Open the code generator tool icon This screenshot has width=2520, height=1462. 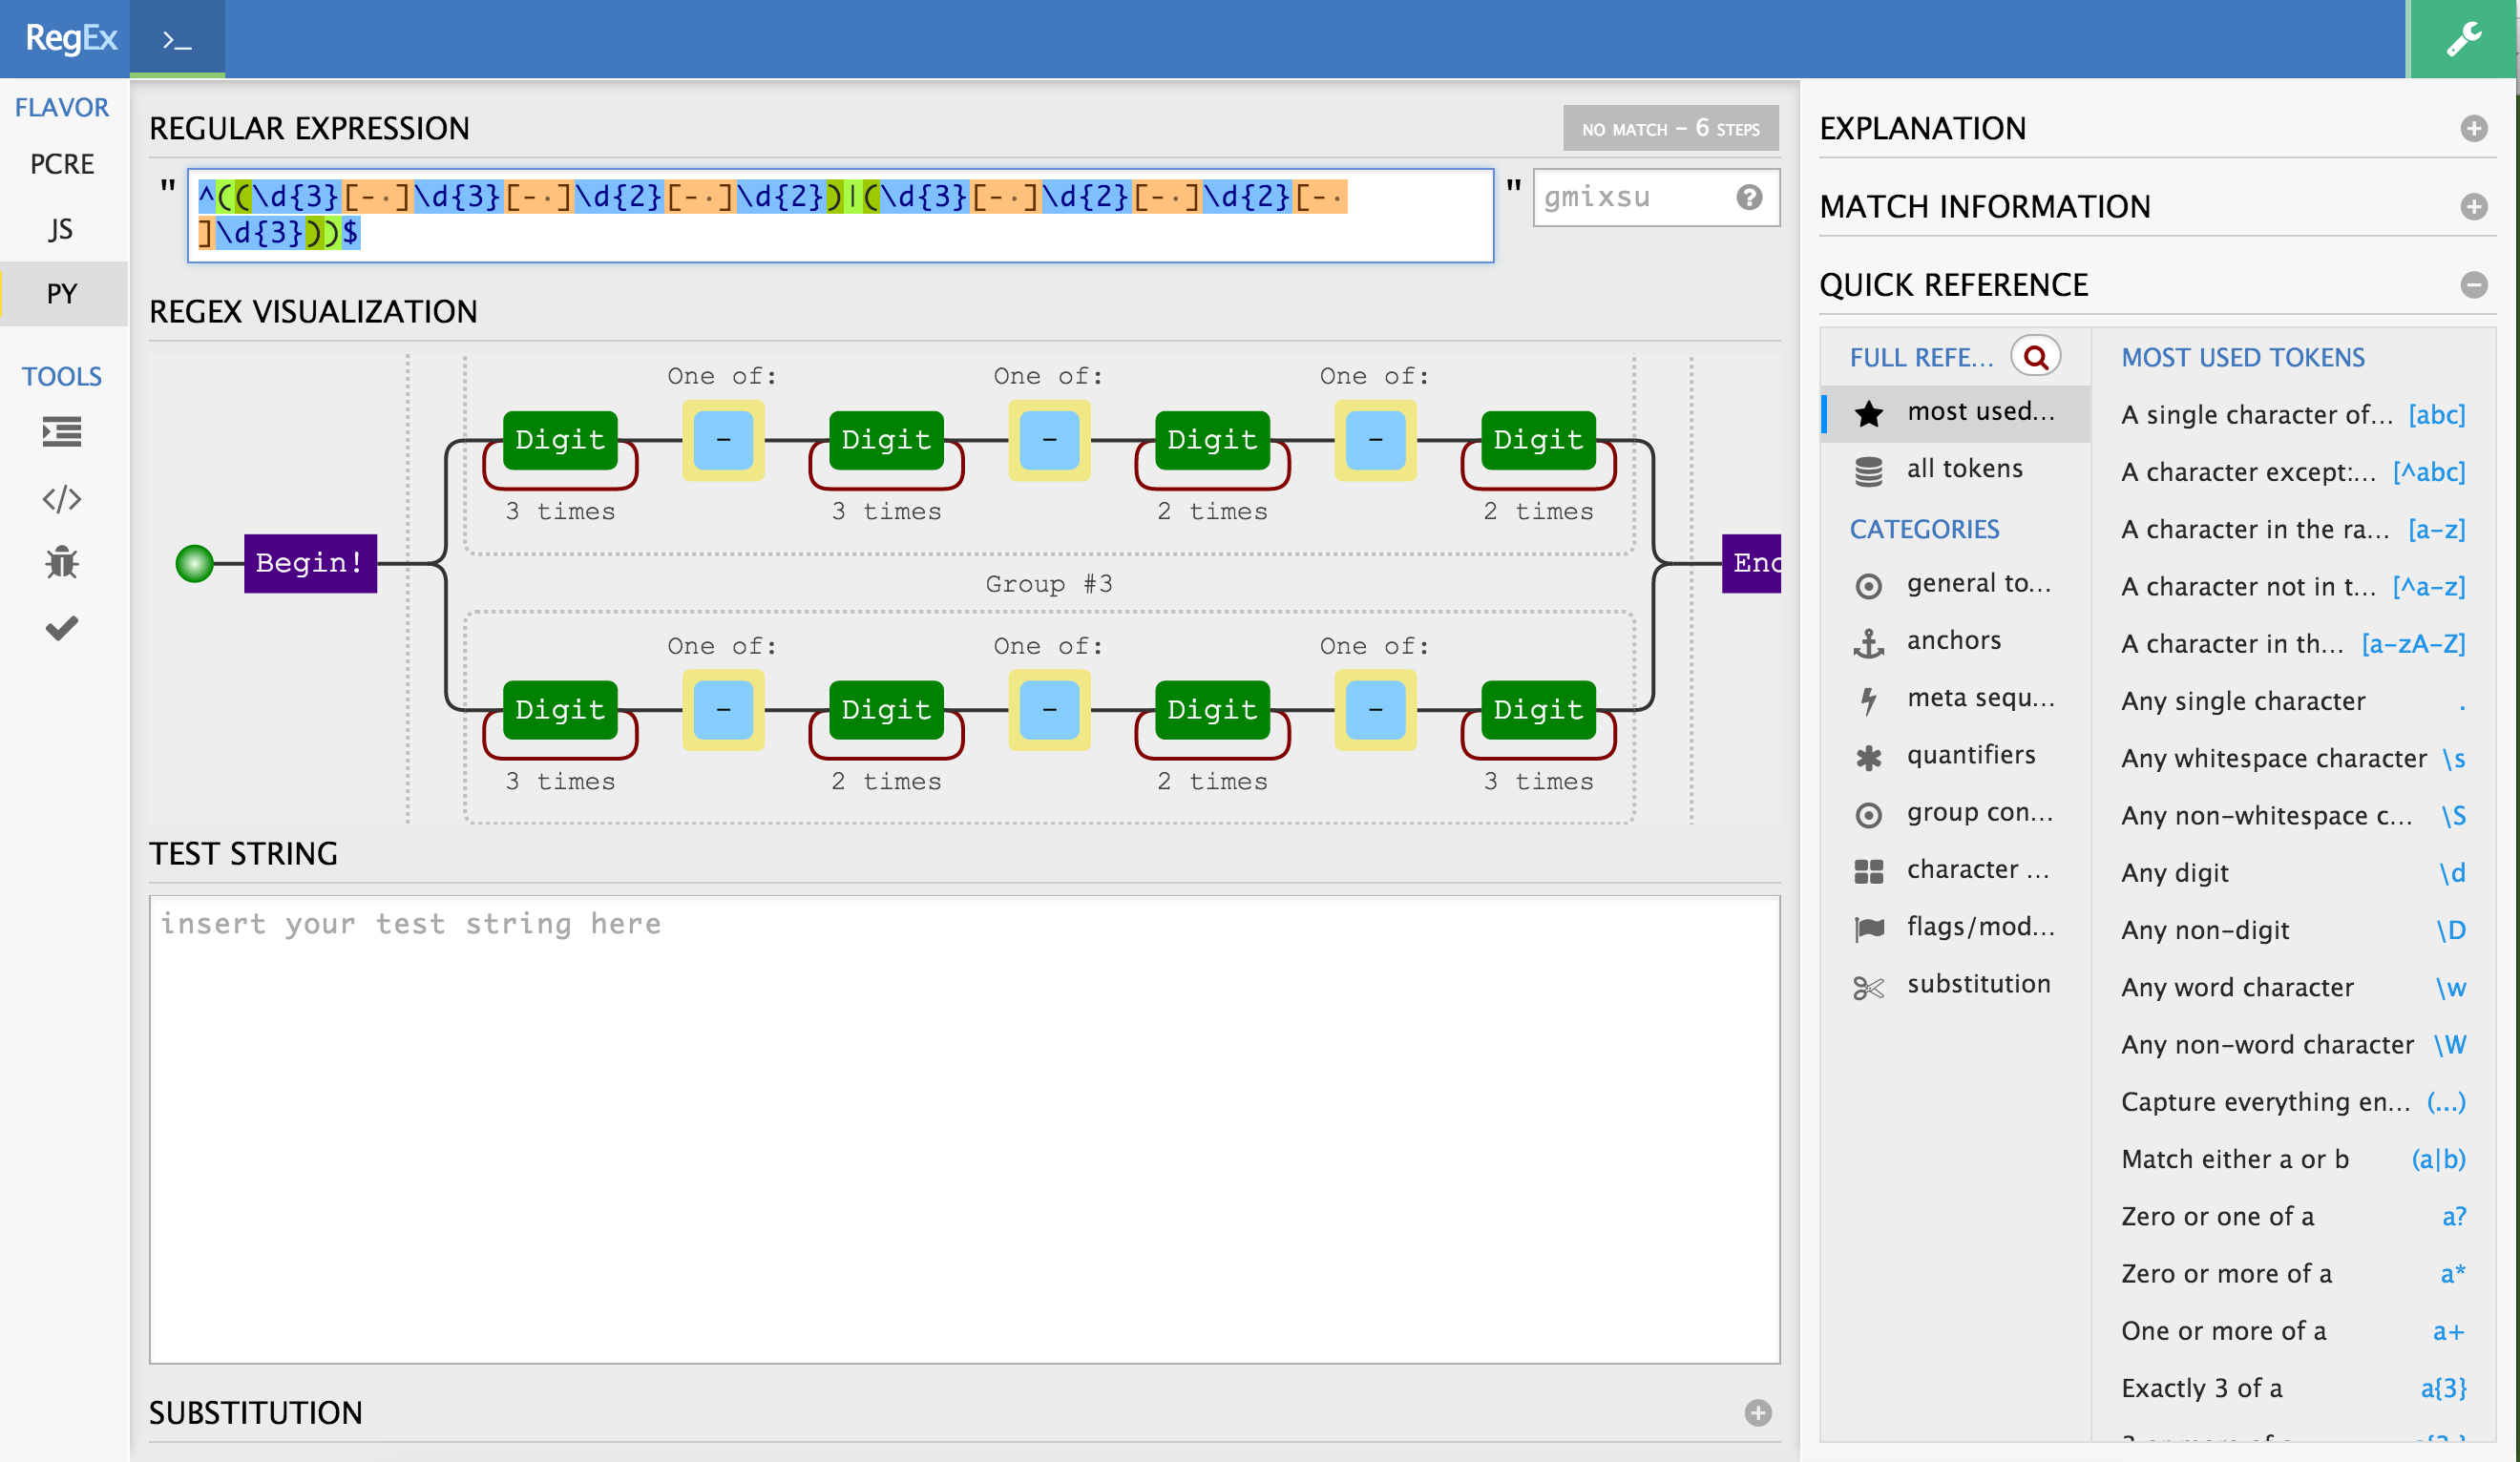coord(62,498)
